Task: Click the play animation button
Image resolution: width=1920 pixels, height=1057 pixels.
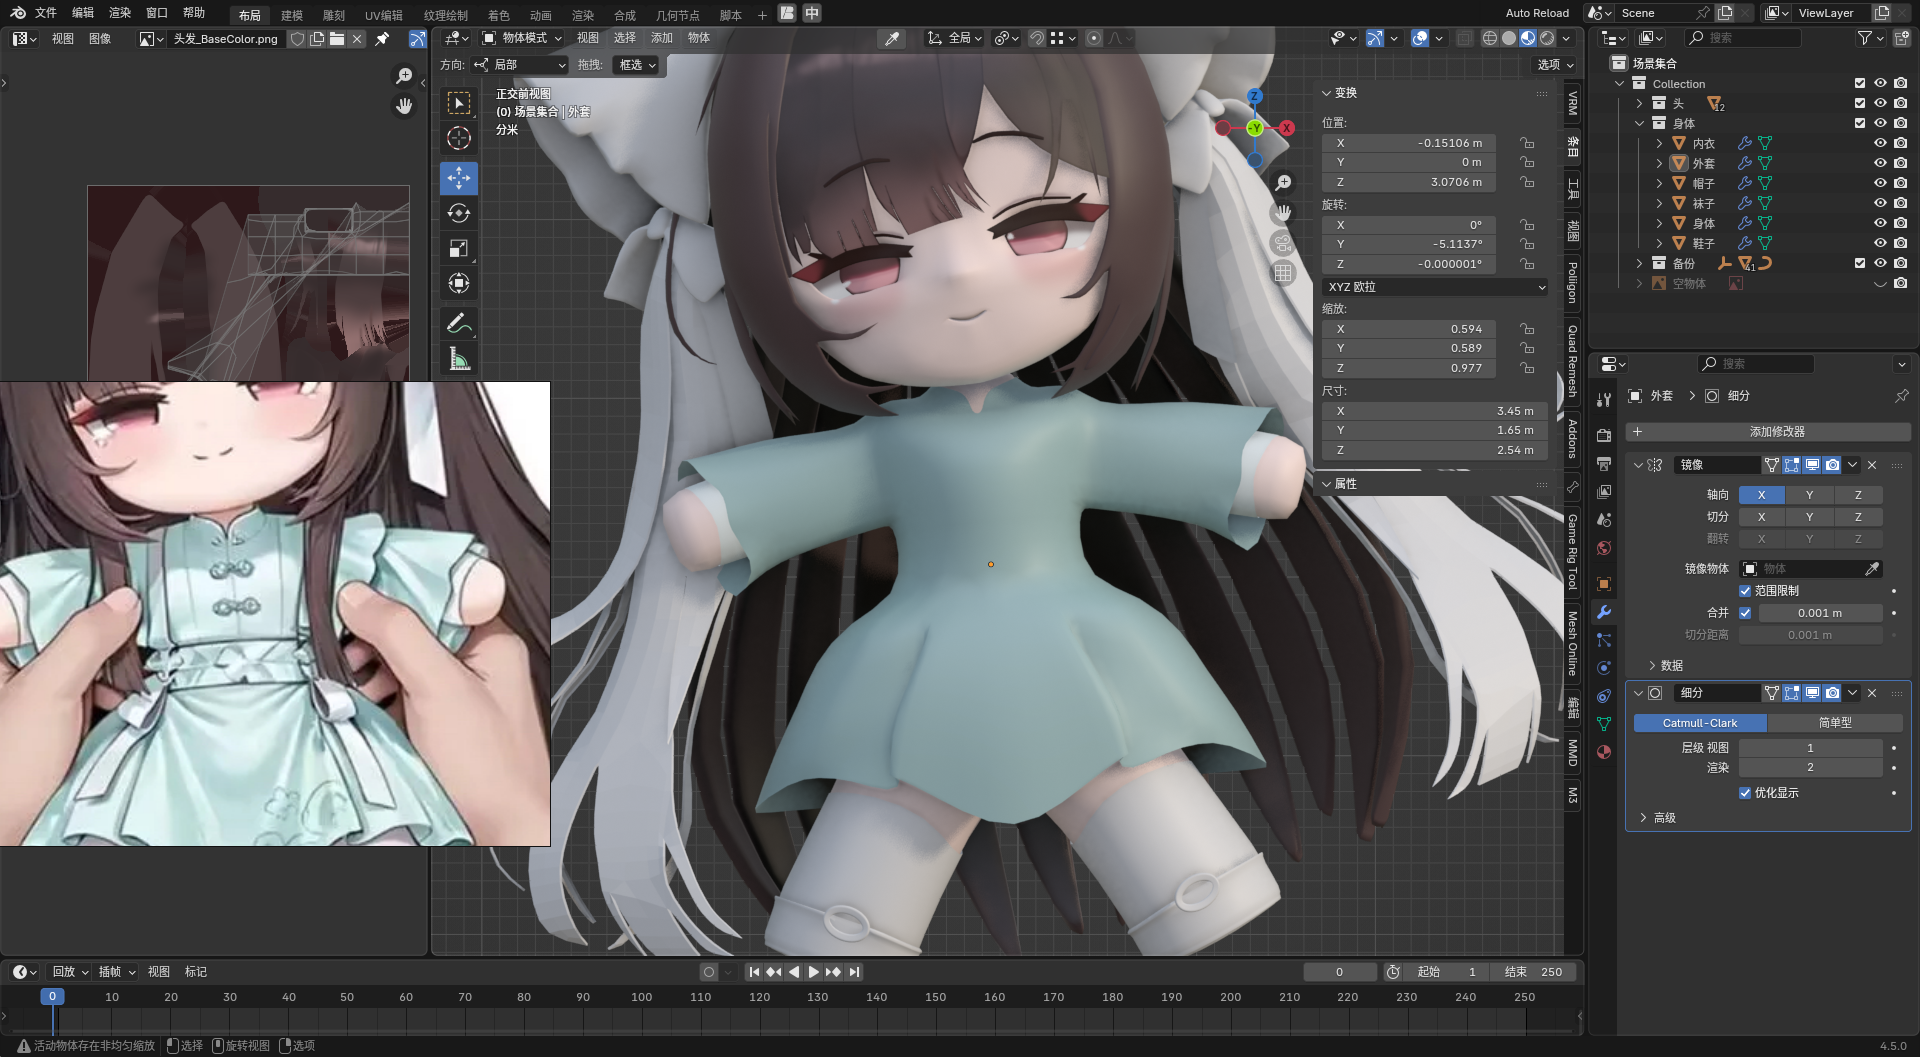Action: click(x=813, y=972)
